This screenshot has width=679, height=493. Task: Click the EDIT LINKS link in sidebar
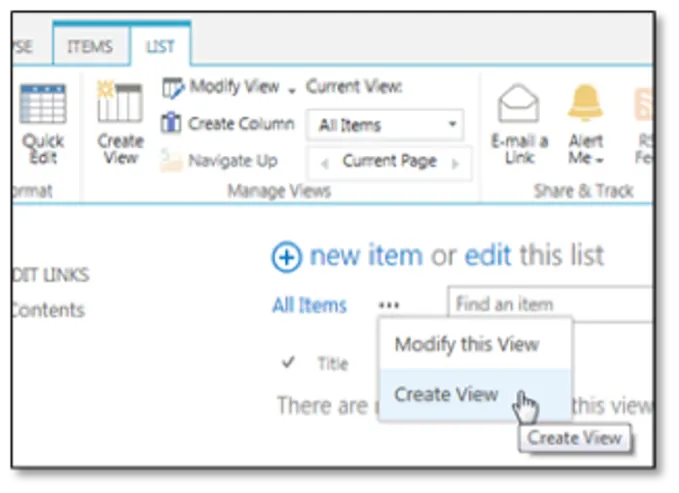[x=51, y=275]
